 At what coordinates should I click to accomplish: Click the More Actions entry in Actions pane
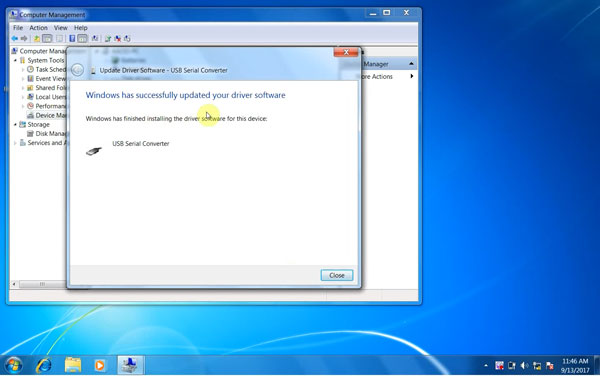coord(377,77)
